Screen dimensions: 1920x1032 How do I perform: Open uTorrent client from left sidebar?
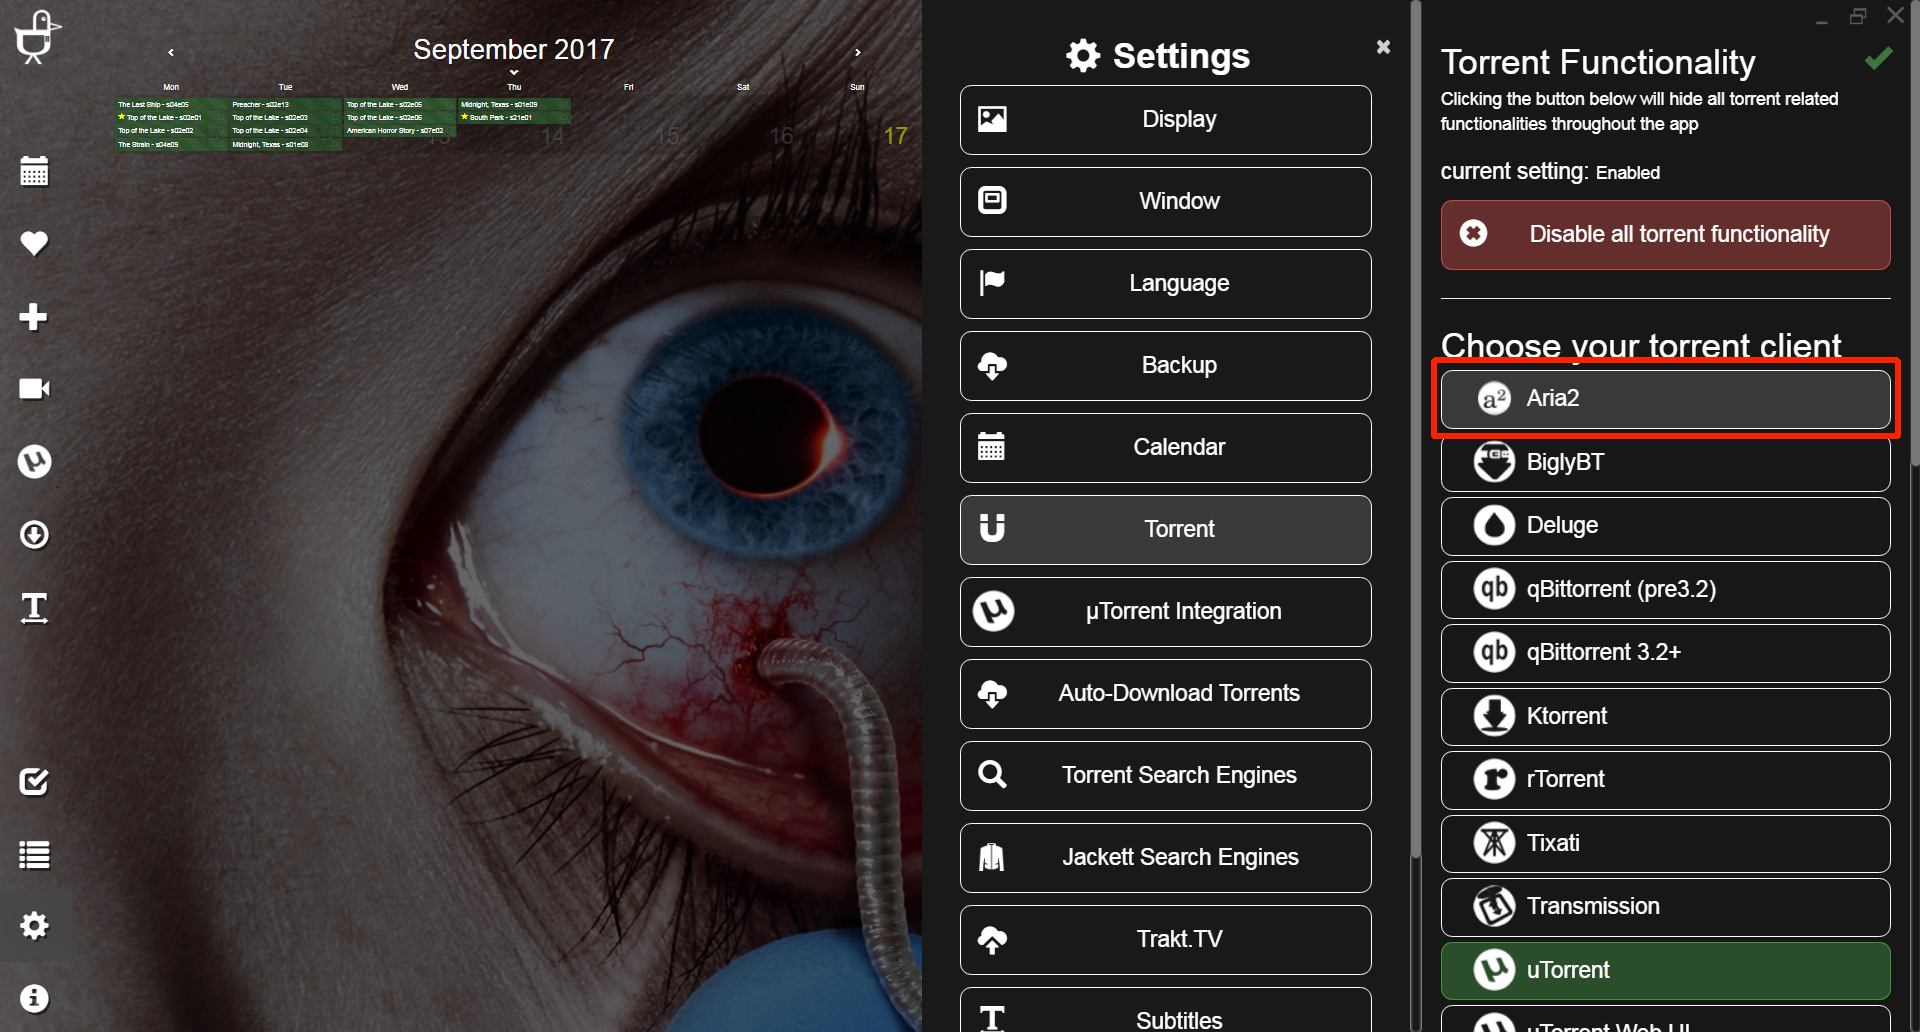click(x=34, y=461)
